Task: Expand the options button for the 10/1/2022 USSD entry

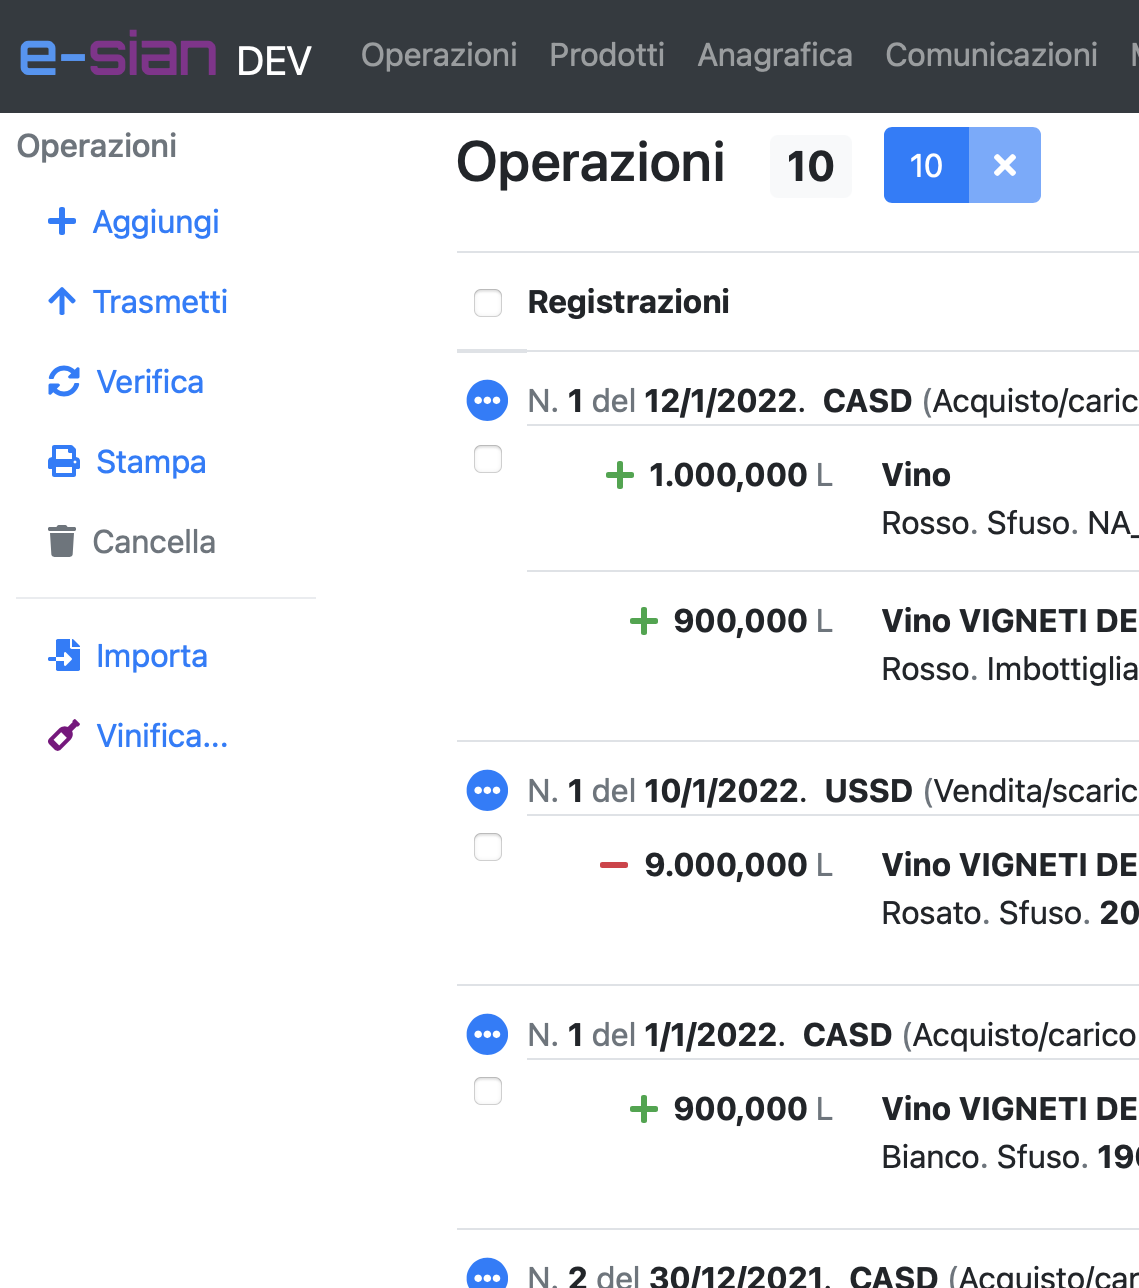Action: pos(487,791)
